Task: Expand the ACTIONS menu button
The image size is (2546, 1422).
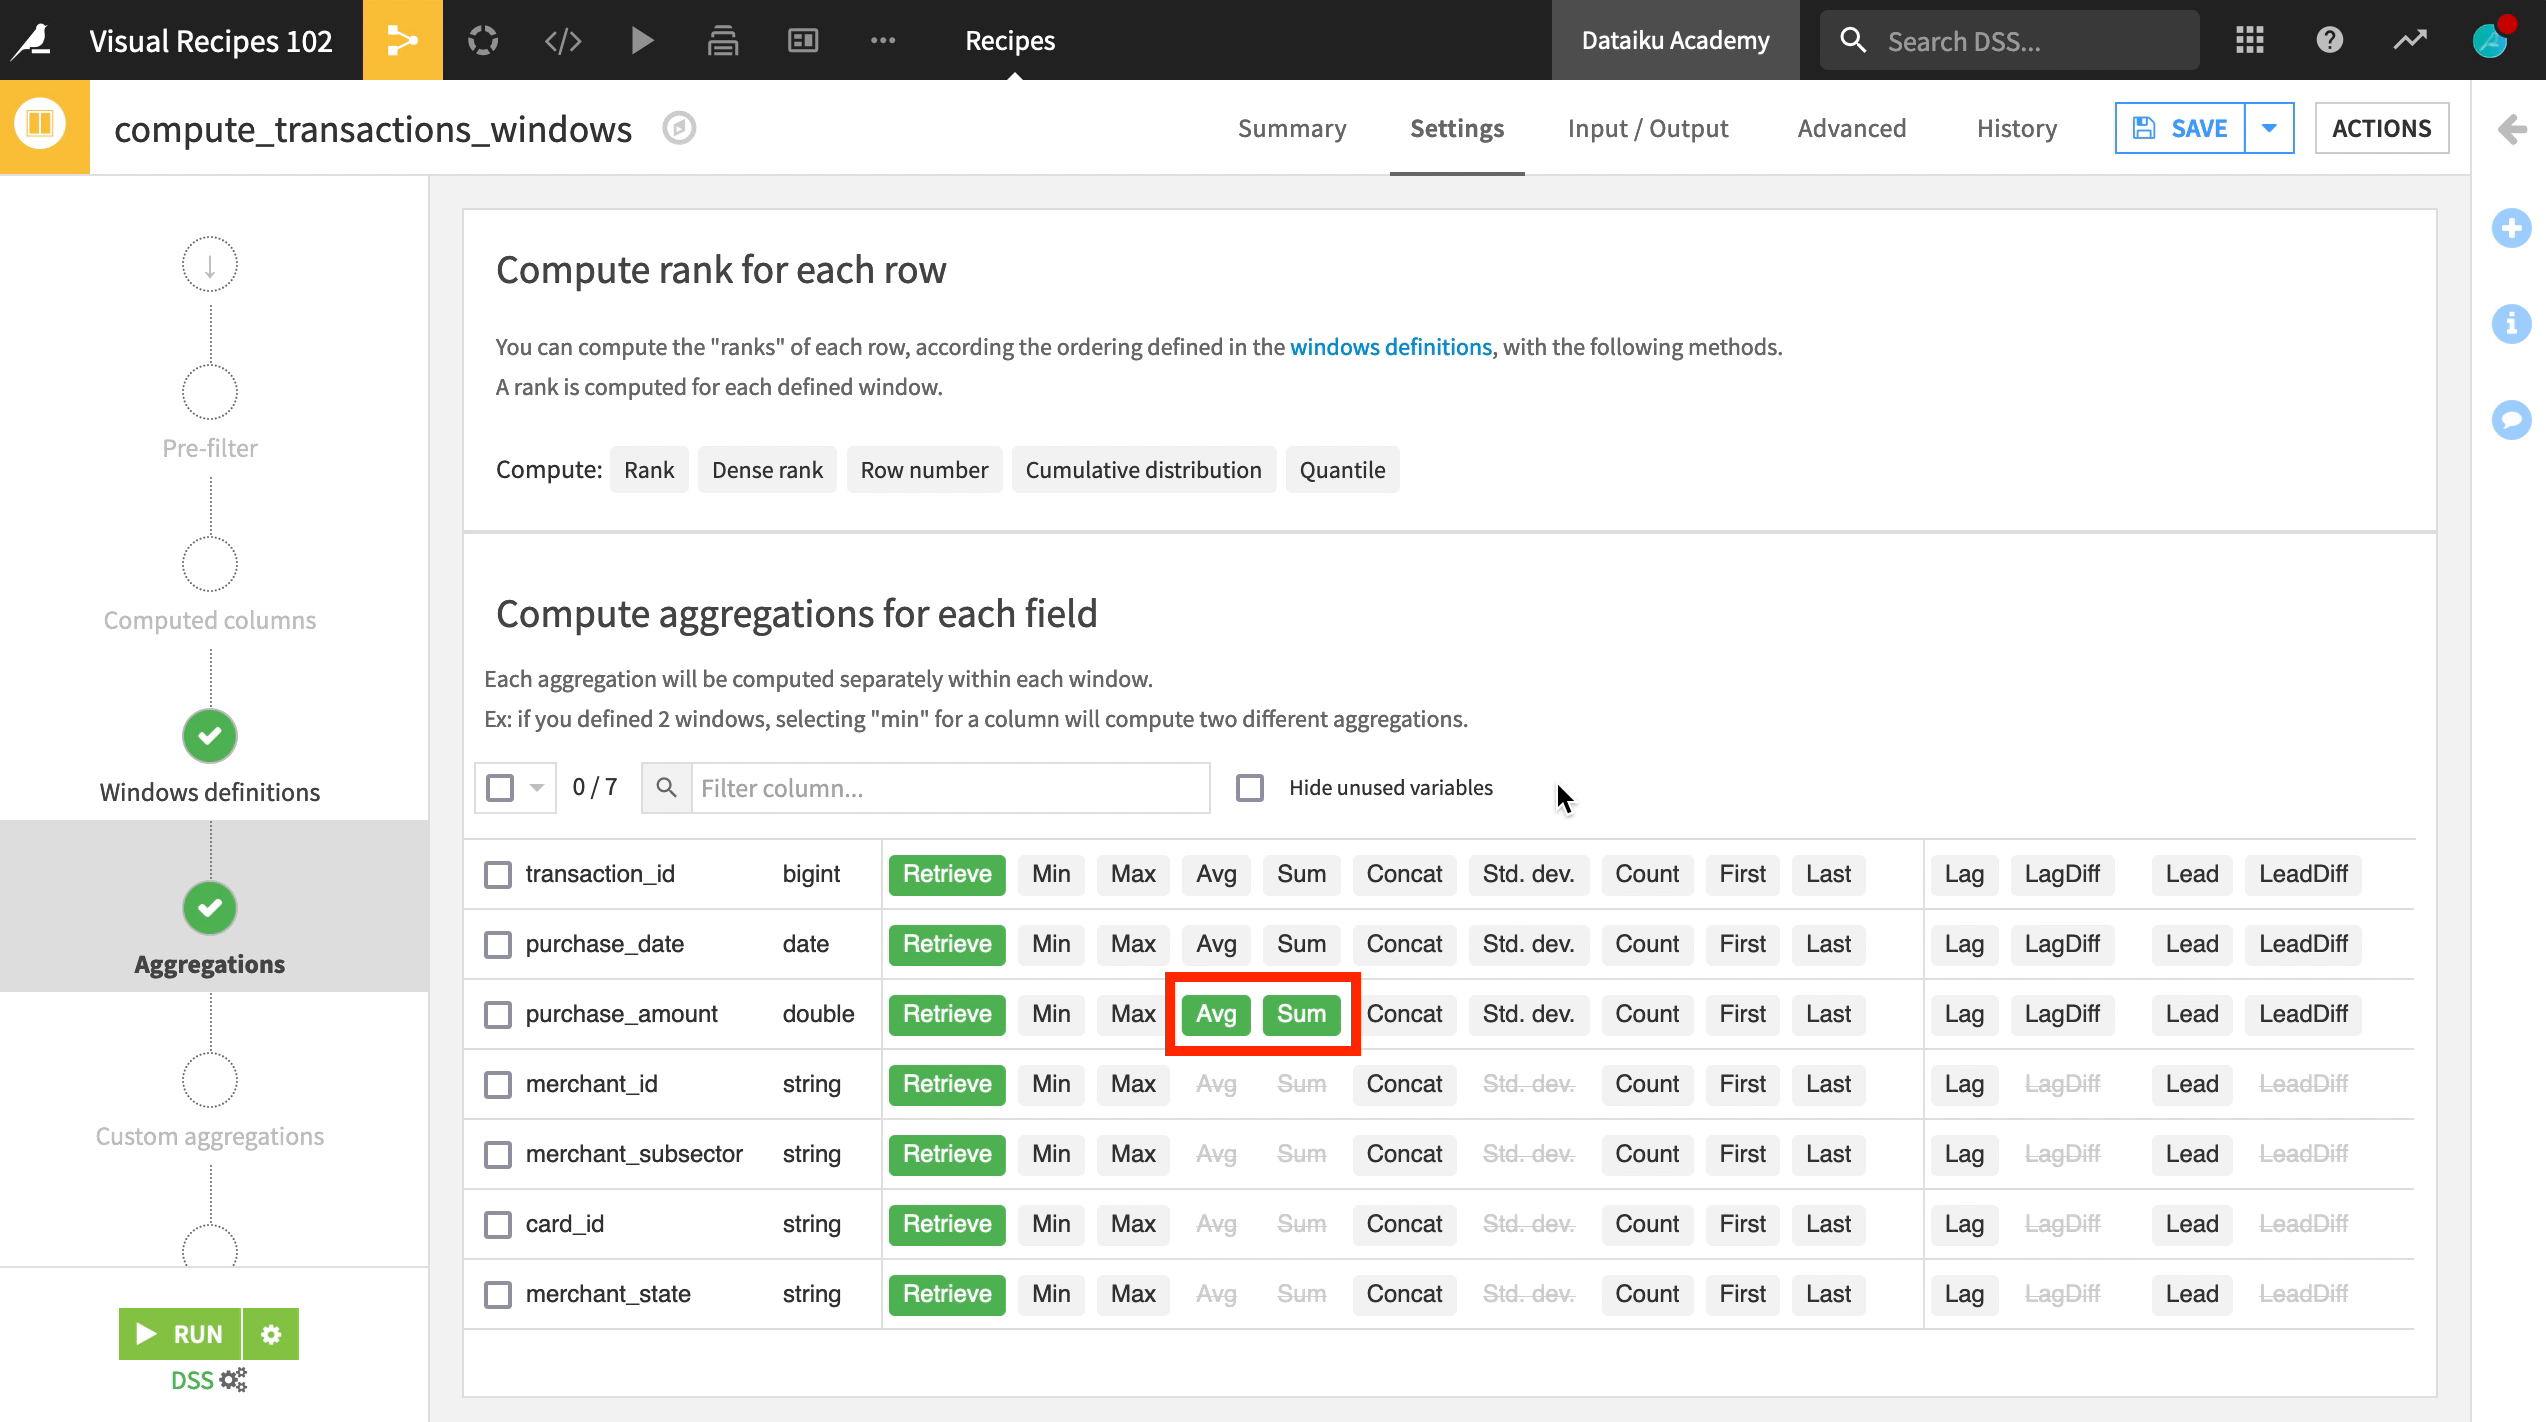Action: [2382, 128]
